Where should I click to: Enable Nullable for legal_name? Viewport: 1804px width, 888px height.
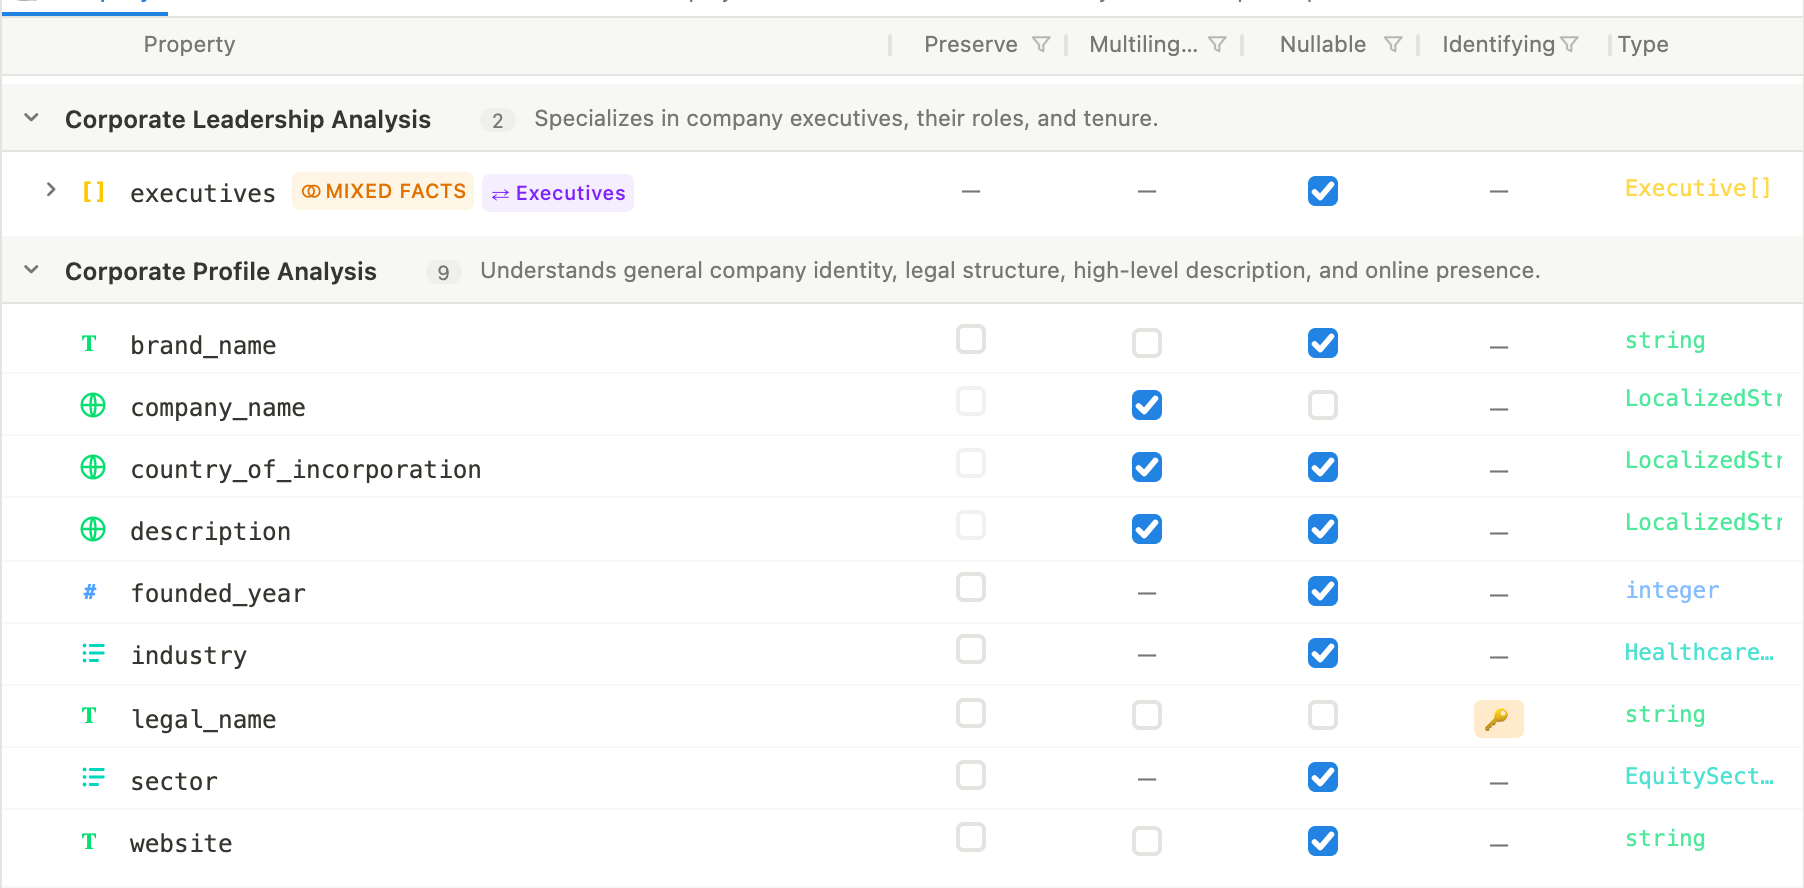coord(1323,715)
